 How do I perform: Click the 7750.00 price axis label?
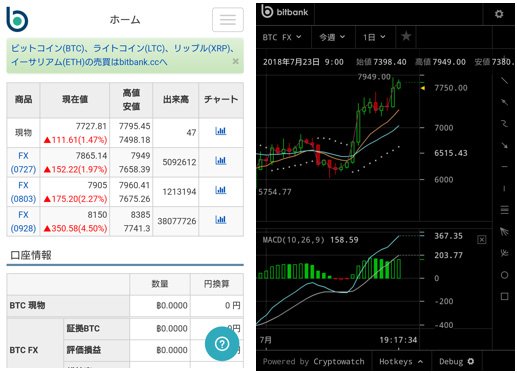click(451, 88)
